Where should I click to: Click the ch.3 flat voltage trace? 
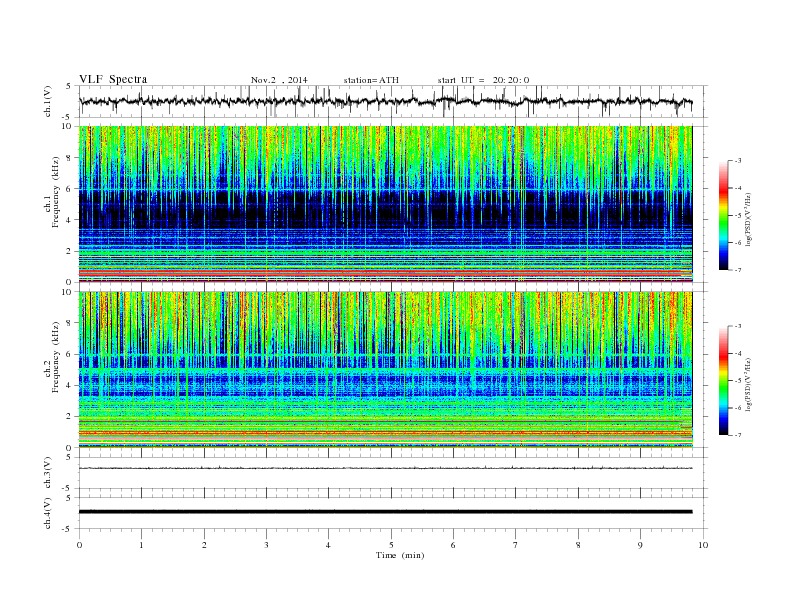click(x=385, y=468)
